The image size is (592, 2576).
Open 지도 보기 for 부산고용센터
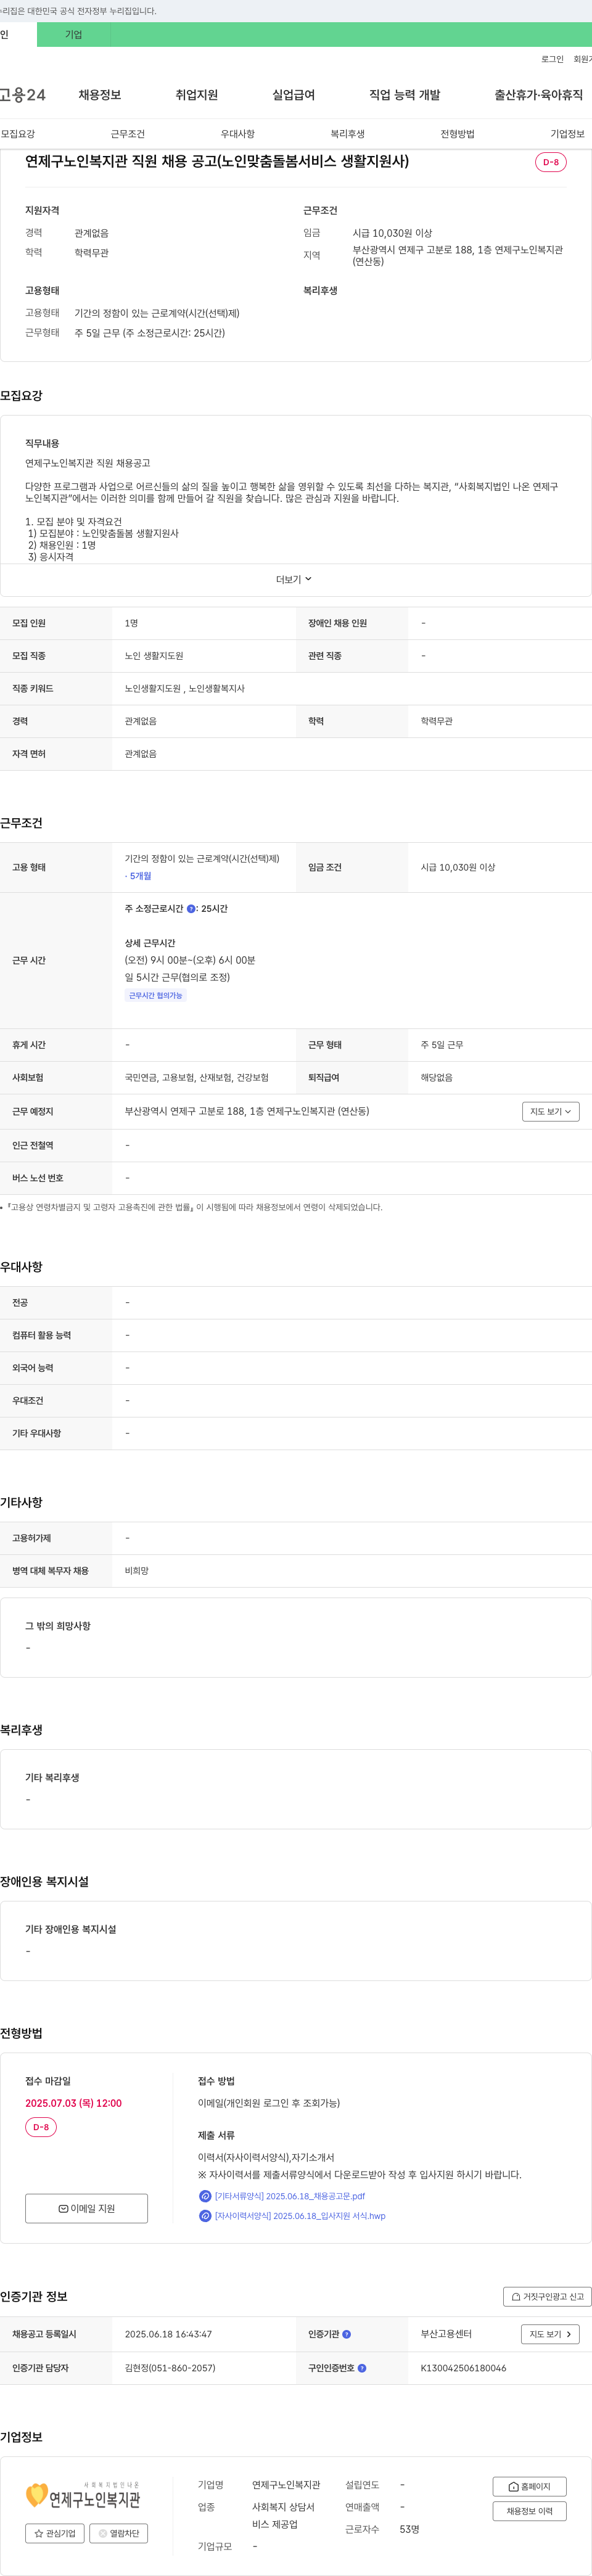[x=550, y=2334]
